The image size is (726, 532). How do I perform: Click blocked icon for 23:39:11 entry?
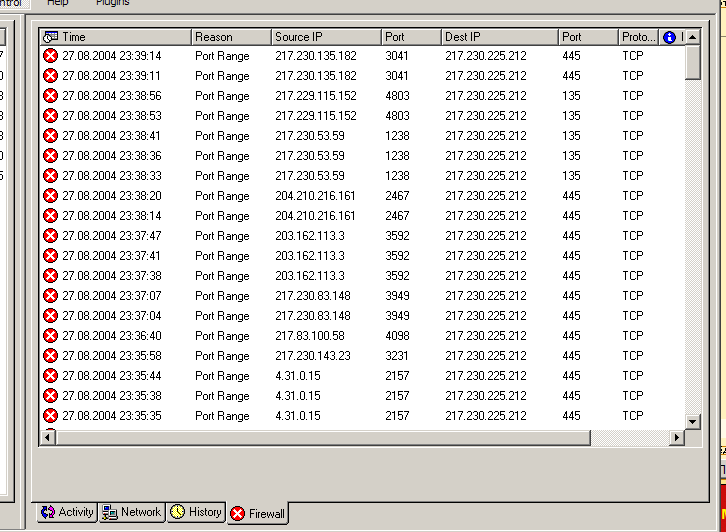[50, 76]
